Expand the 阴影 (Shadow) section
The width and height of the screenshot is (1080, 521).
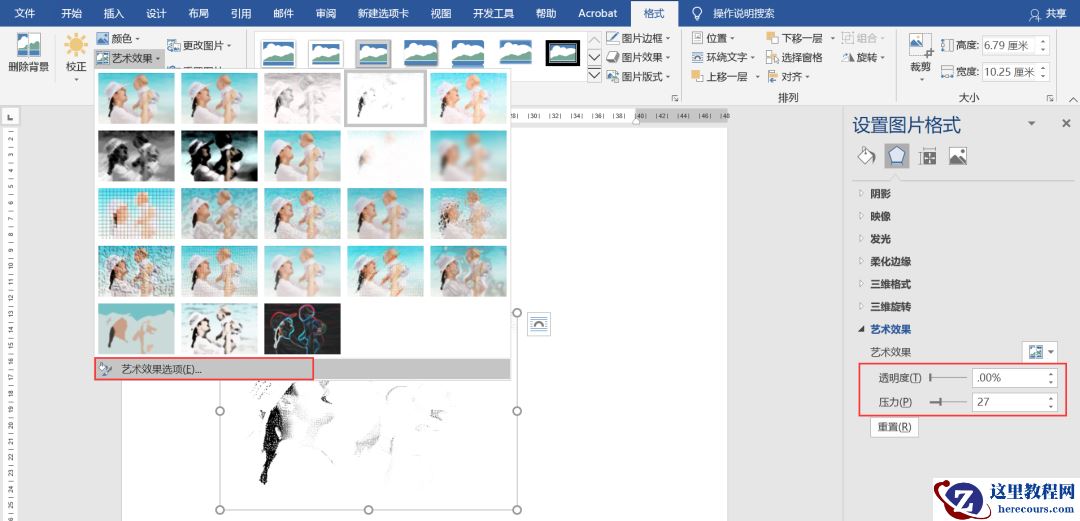coord(880,194)
